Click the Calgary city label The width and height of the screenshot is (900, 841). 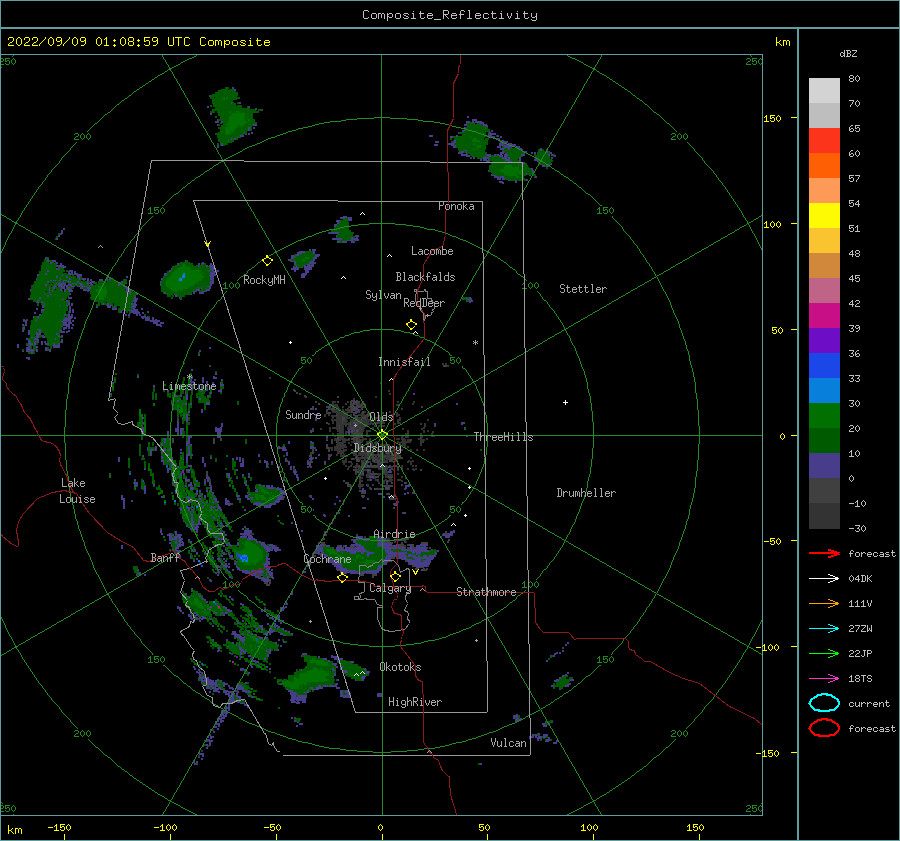(390, 588)
